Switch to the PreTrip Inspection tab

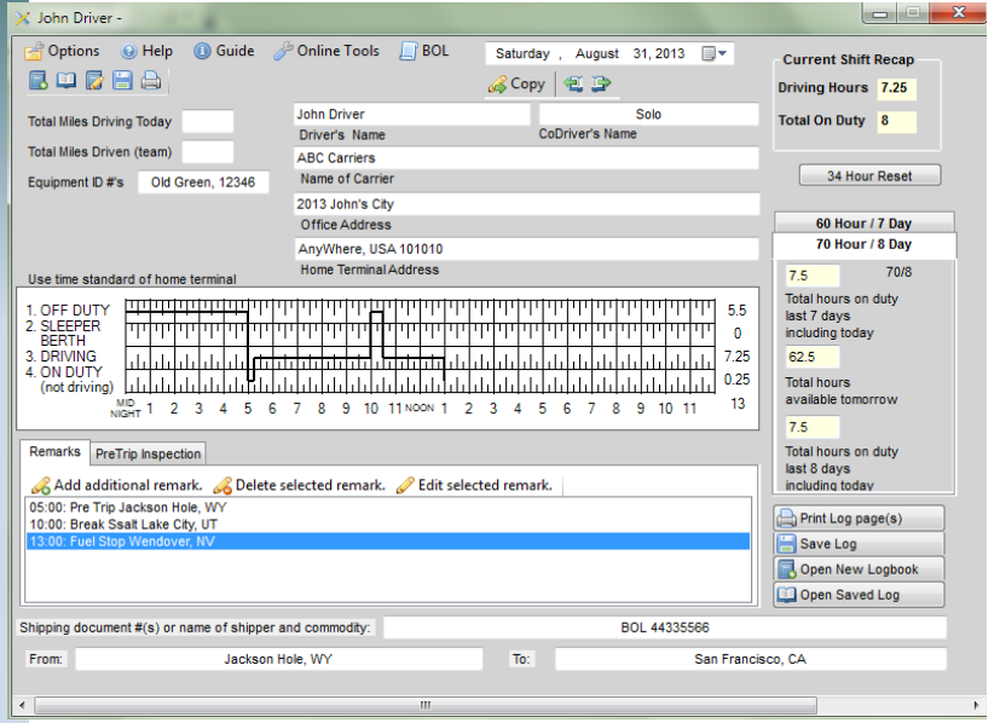point(148,454)
